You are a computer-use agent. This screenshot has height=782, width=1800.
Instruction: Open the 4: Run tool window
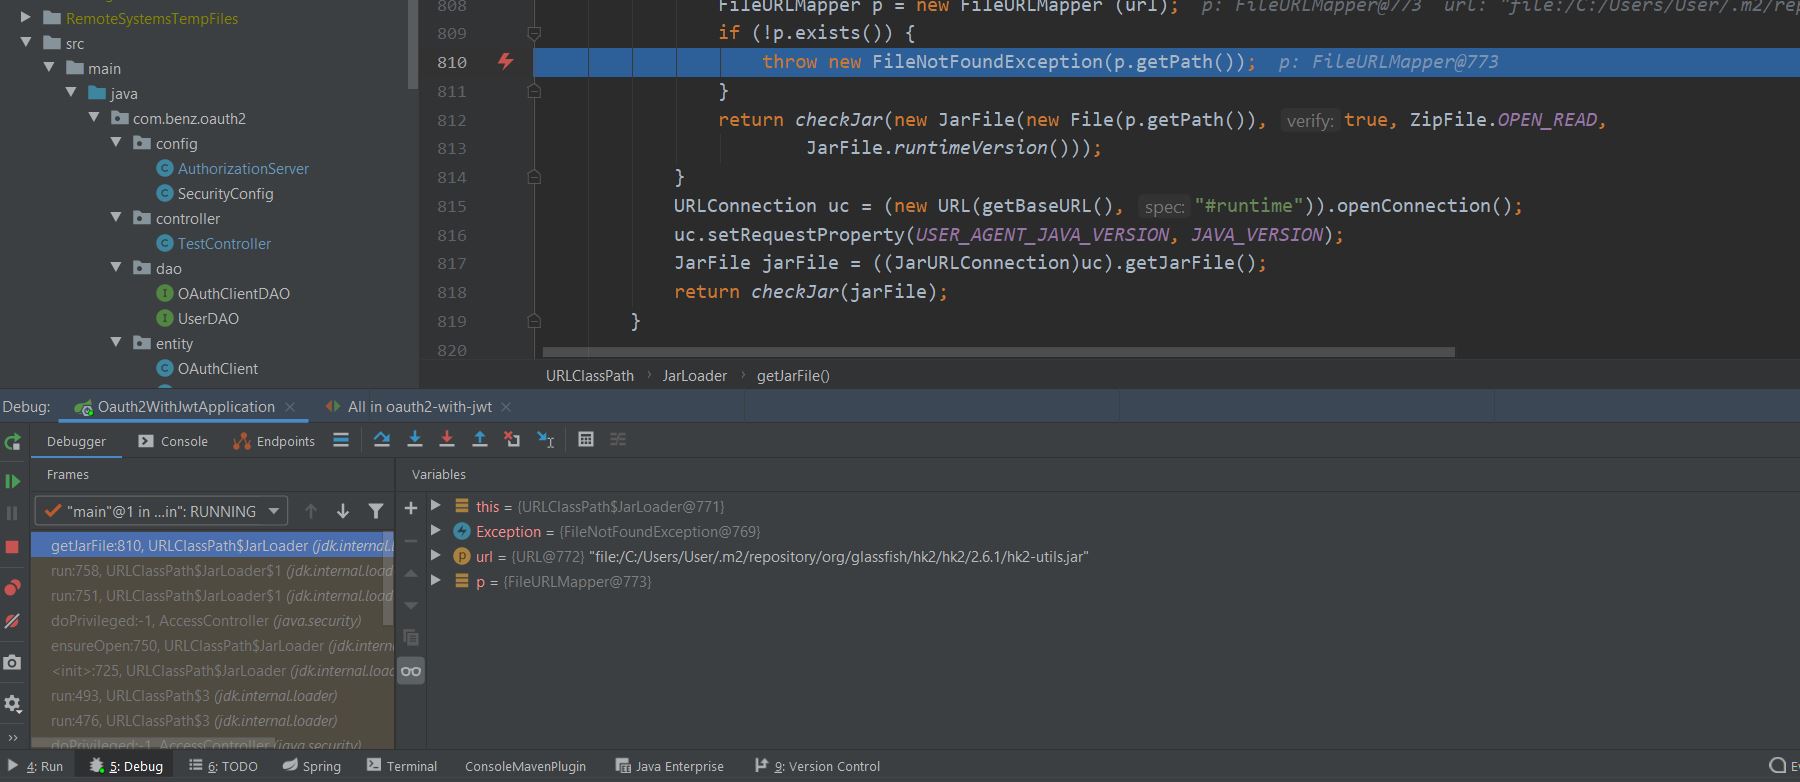[x=36, y=766]
